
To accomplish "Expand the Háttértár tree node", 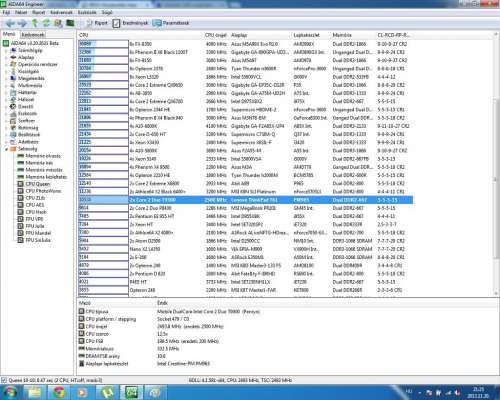I will pyautogui.click(x=6, y=92).
